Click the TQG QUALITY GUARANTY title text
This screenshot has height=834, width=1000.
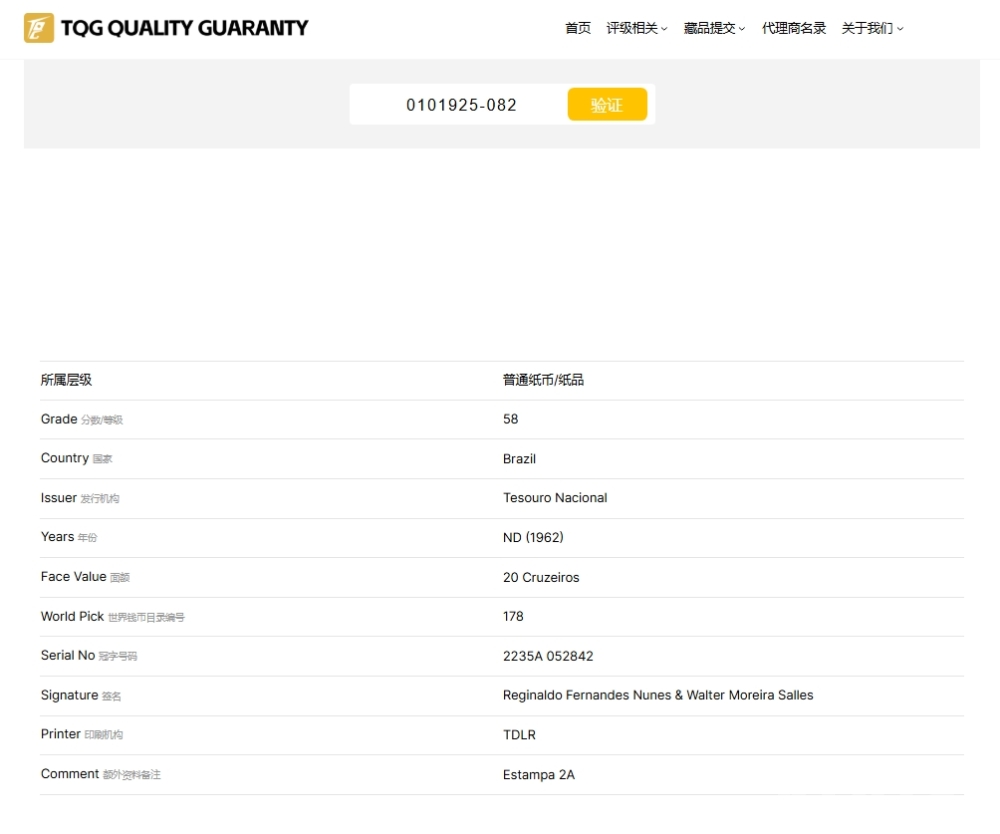pos(184,28)
